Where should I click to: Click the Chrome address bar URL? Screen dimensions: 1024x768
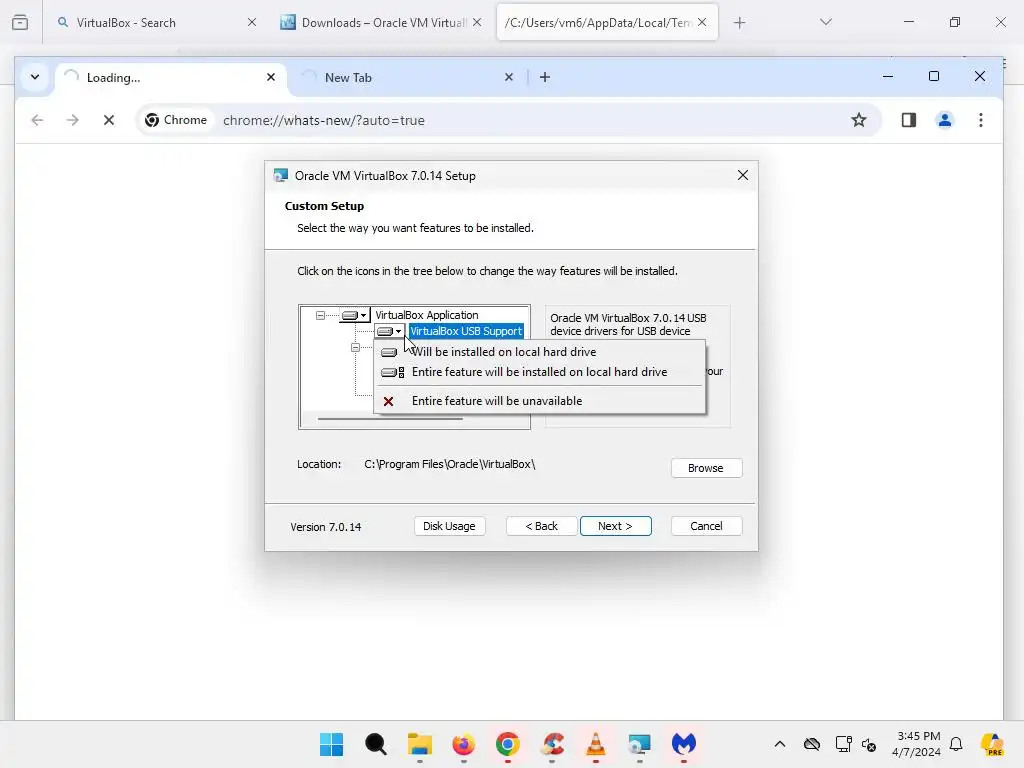pyautogui.click(x=324, y=120)
